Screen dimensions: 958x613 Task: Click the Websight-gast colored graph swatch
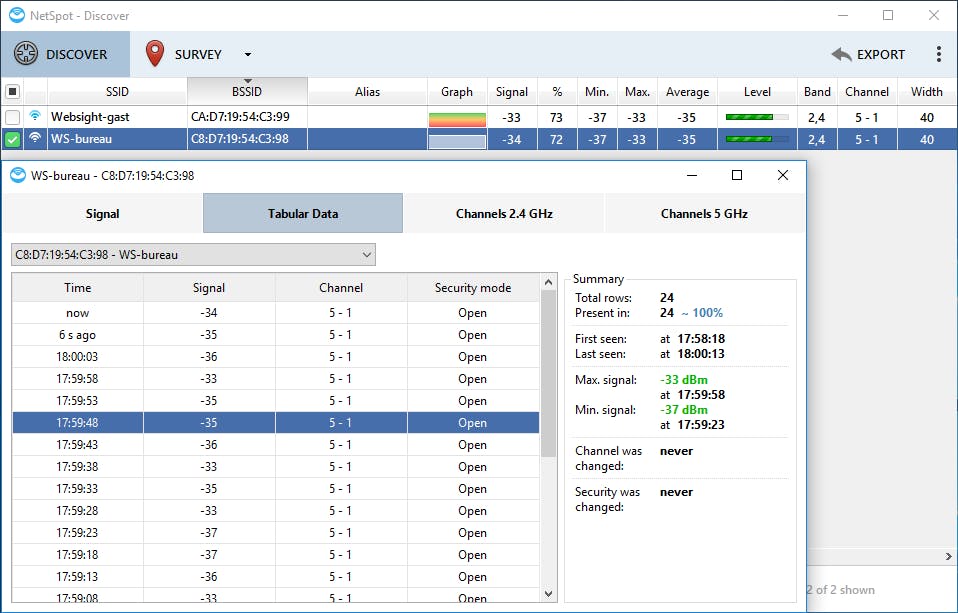[x=457, y=119]
